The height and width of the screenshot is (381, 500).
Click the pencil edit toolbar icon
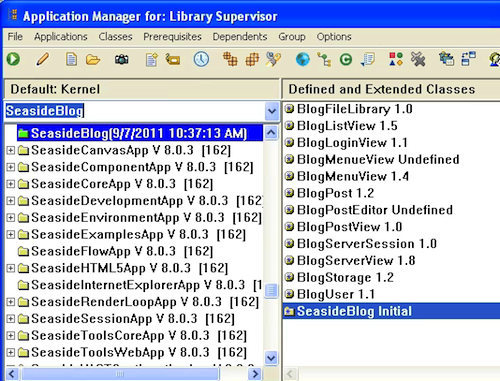[42, 60]
